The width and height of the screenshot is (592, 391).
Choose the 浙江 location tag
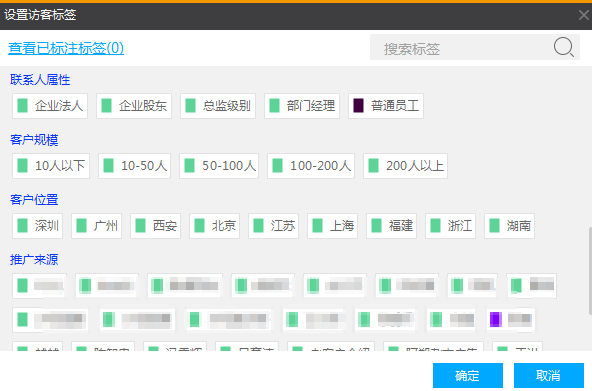tap(450, 226)
